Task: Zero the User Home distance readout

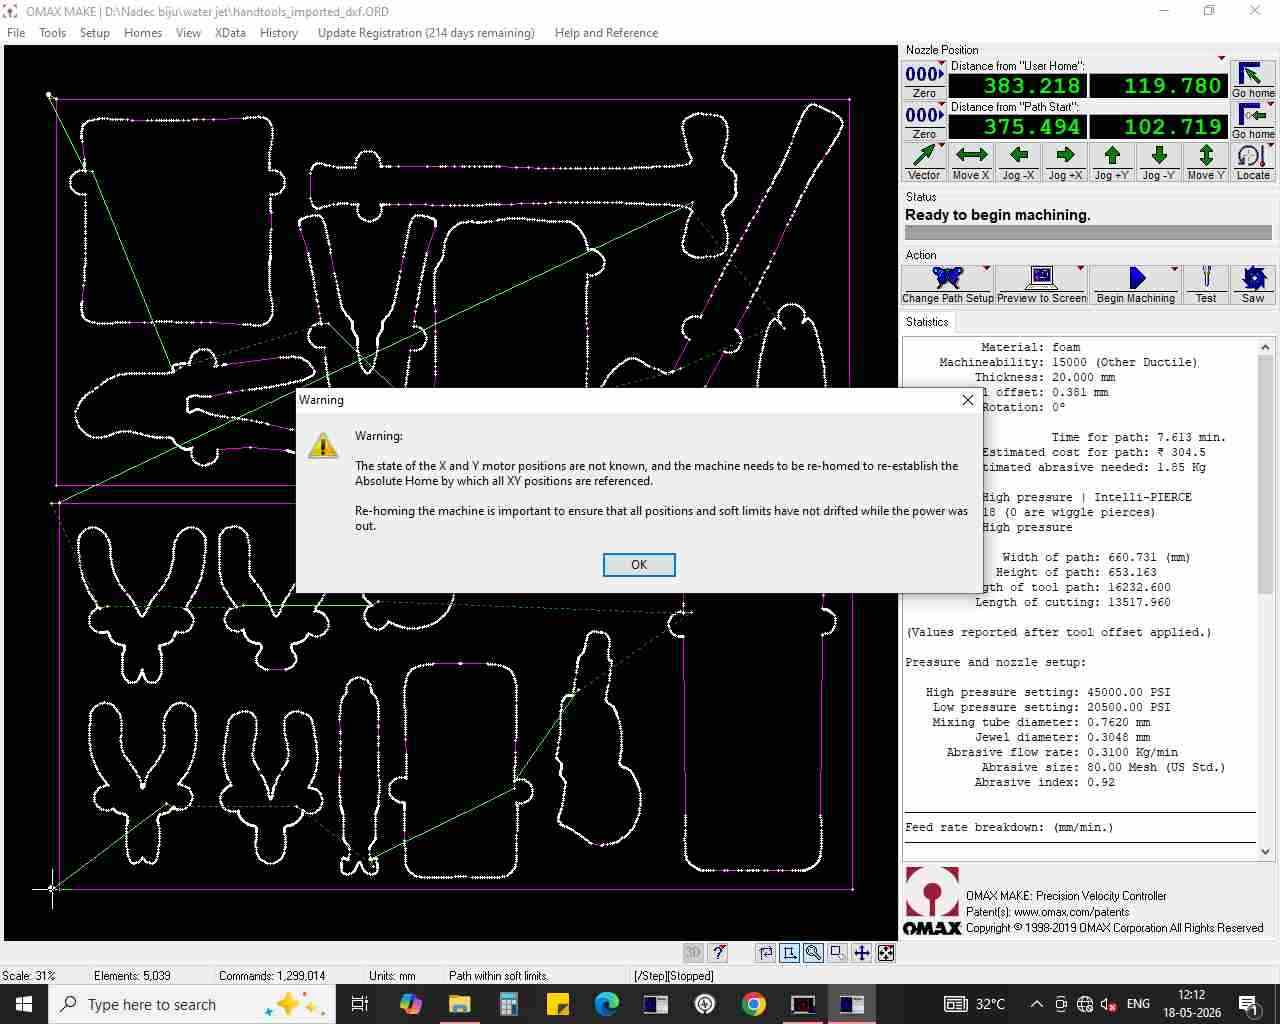Action: pyautogui.click(x=924, y=80)
